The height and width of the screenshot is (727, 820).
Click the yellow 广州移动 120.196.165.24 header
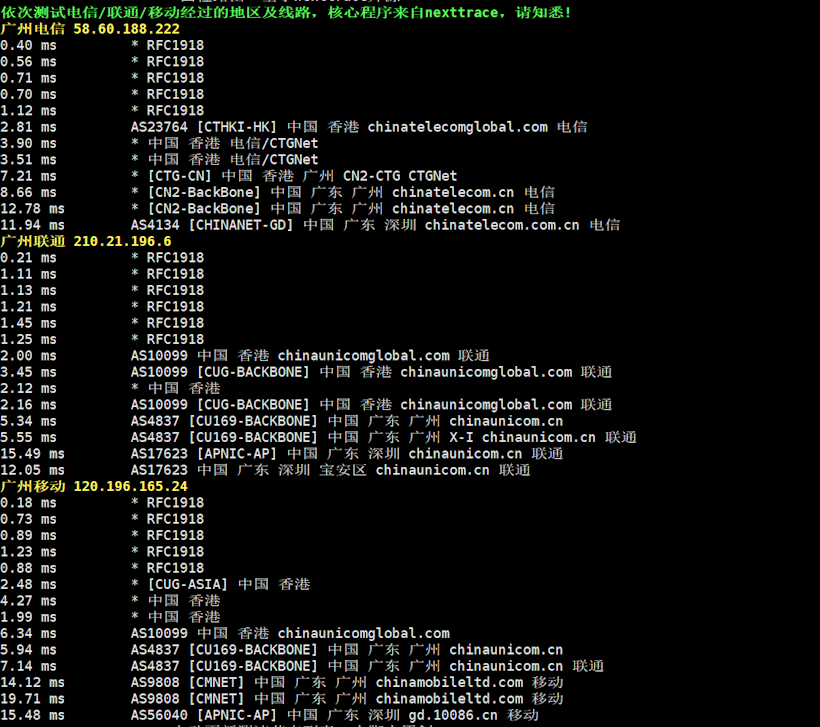(94, 486)
